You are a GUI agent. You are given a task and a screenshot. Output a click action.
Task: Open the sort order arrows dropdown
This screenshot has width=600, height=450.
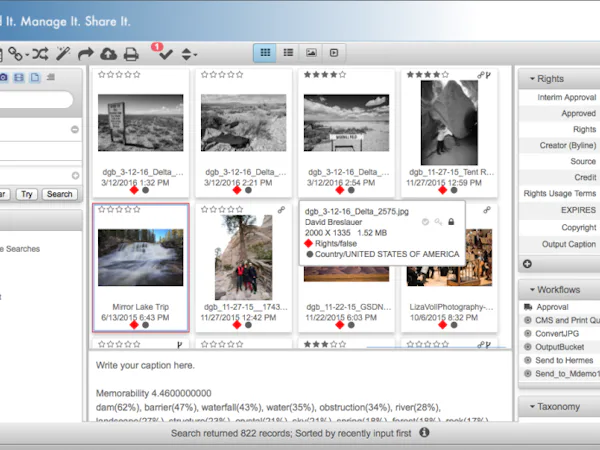pos(189,54)
